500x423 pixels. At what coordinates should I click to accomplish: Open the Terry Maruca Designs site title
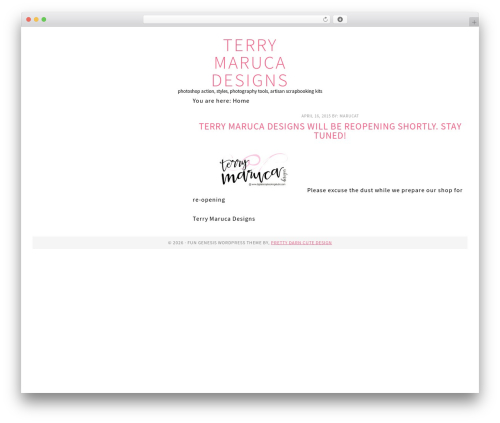pyautogui.click(x=250, y=63)
